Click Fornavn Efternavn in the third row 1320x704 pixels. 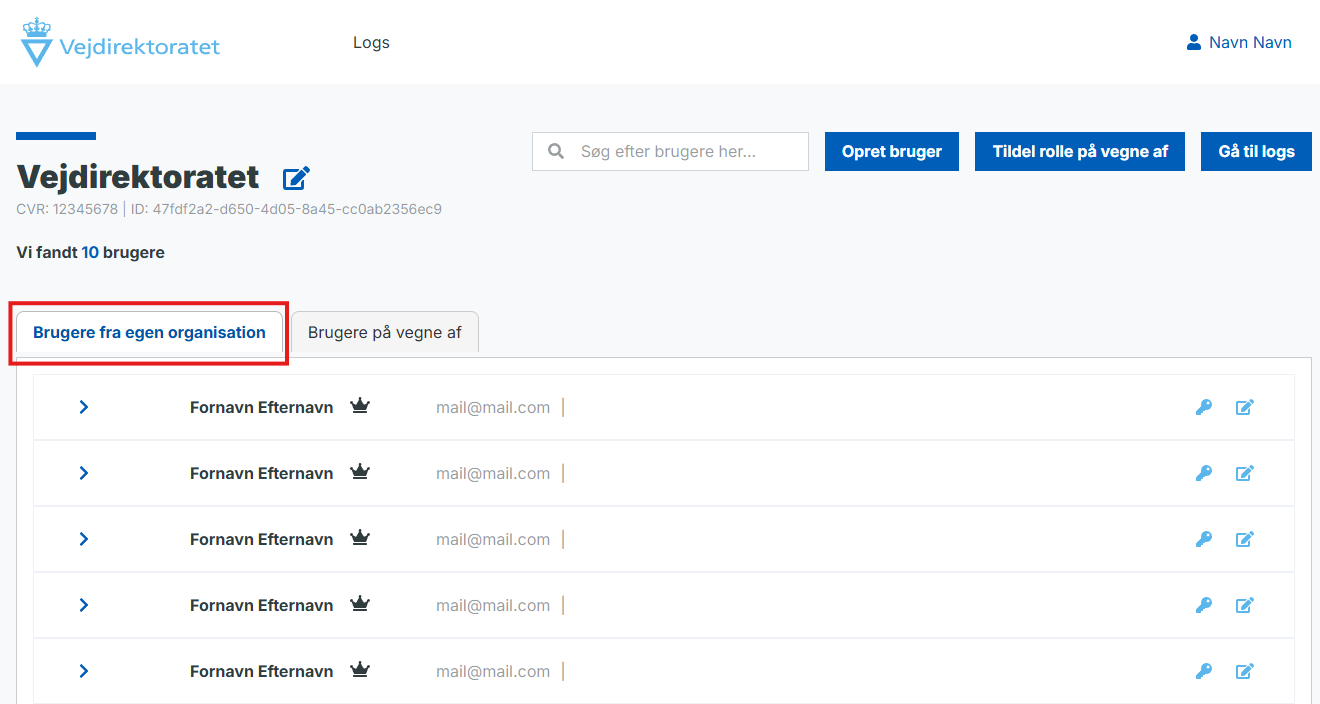[x=261, y=539]
